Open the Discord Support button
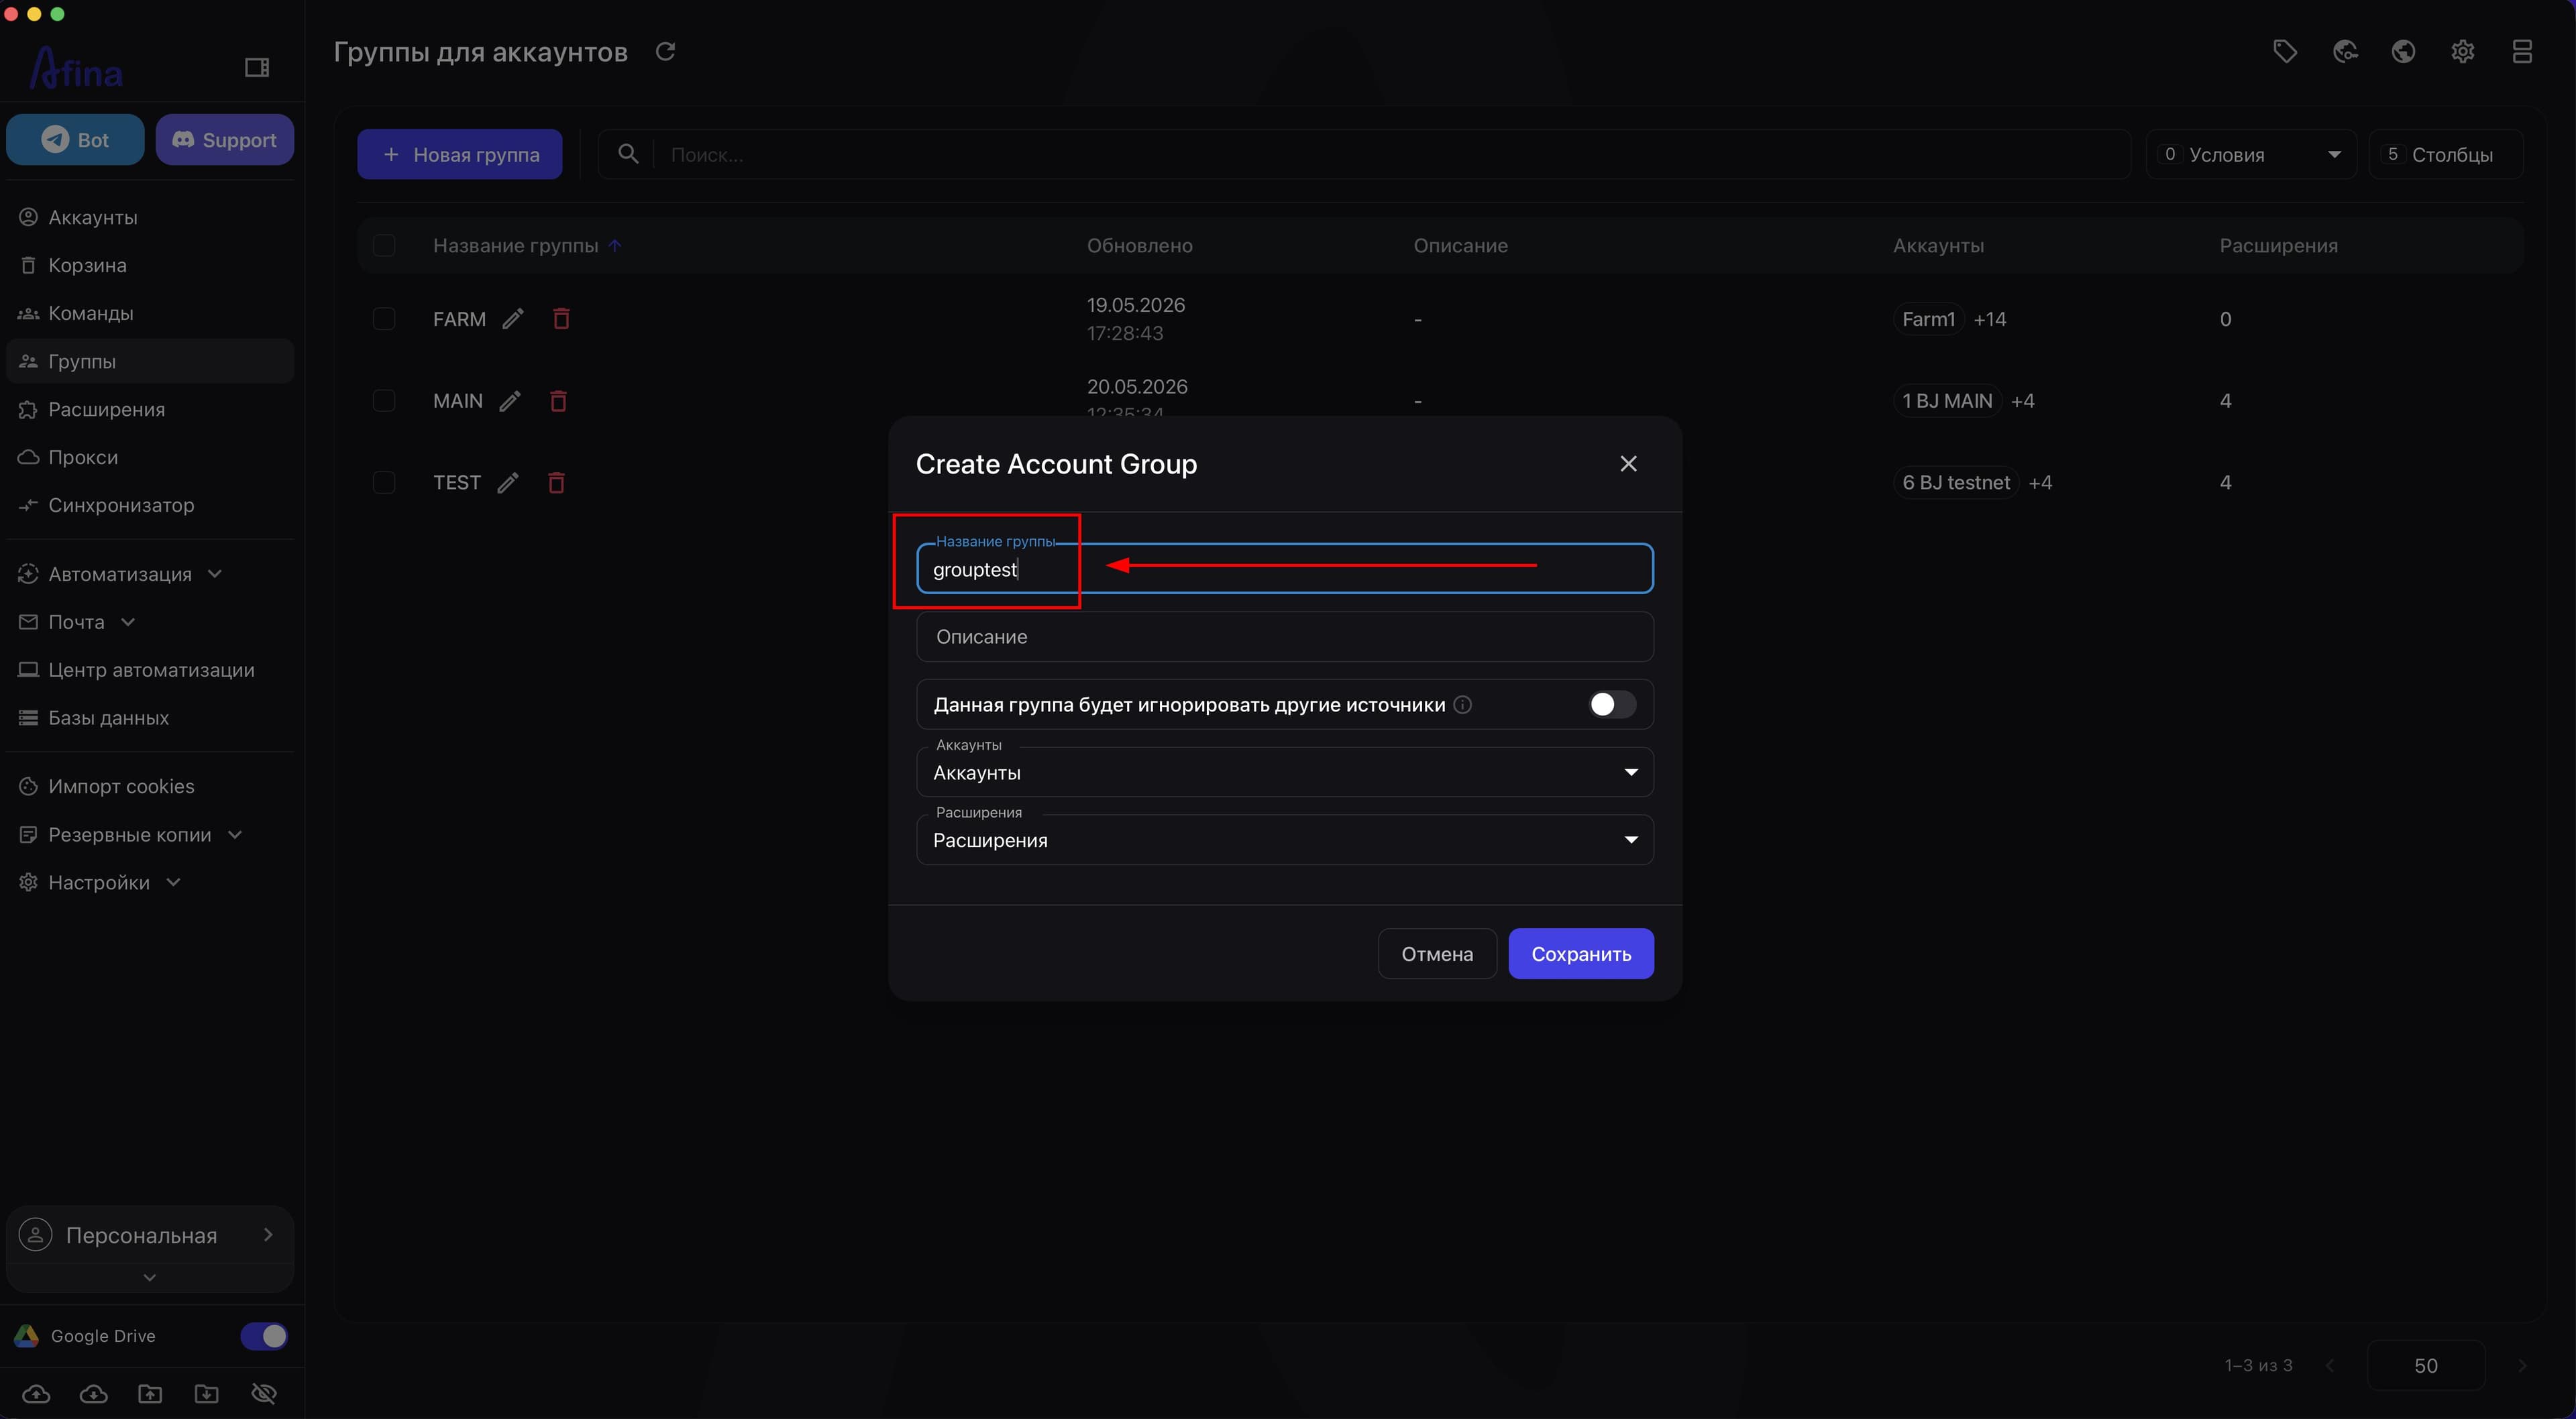 [225, 140]
